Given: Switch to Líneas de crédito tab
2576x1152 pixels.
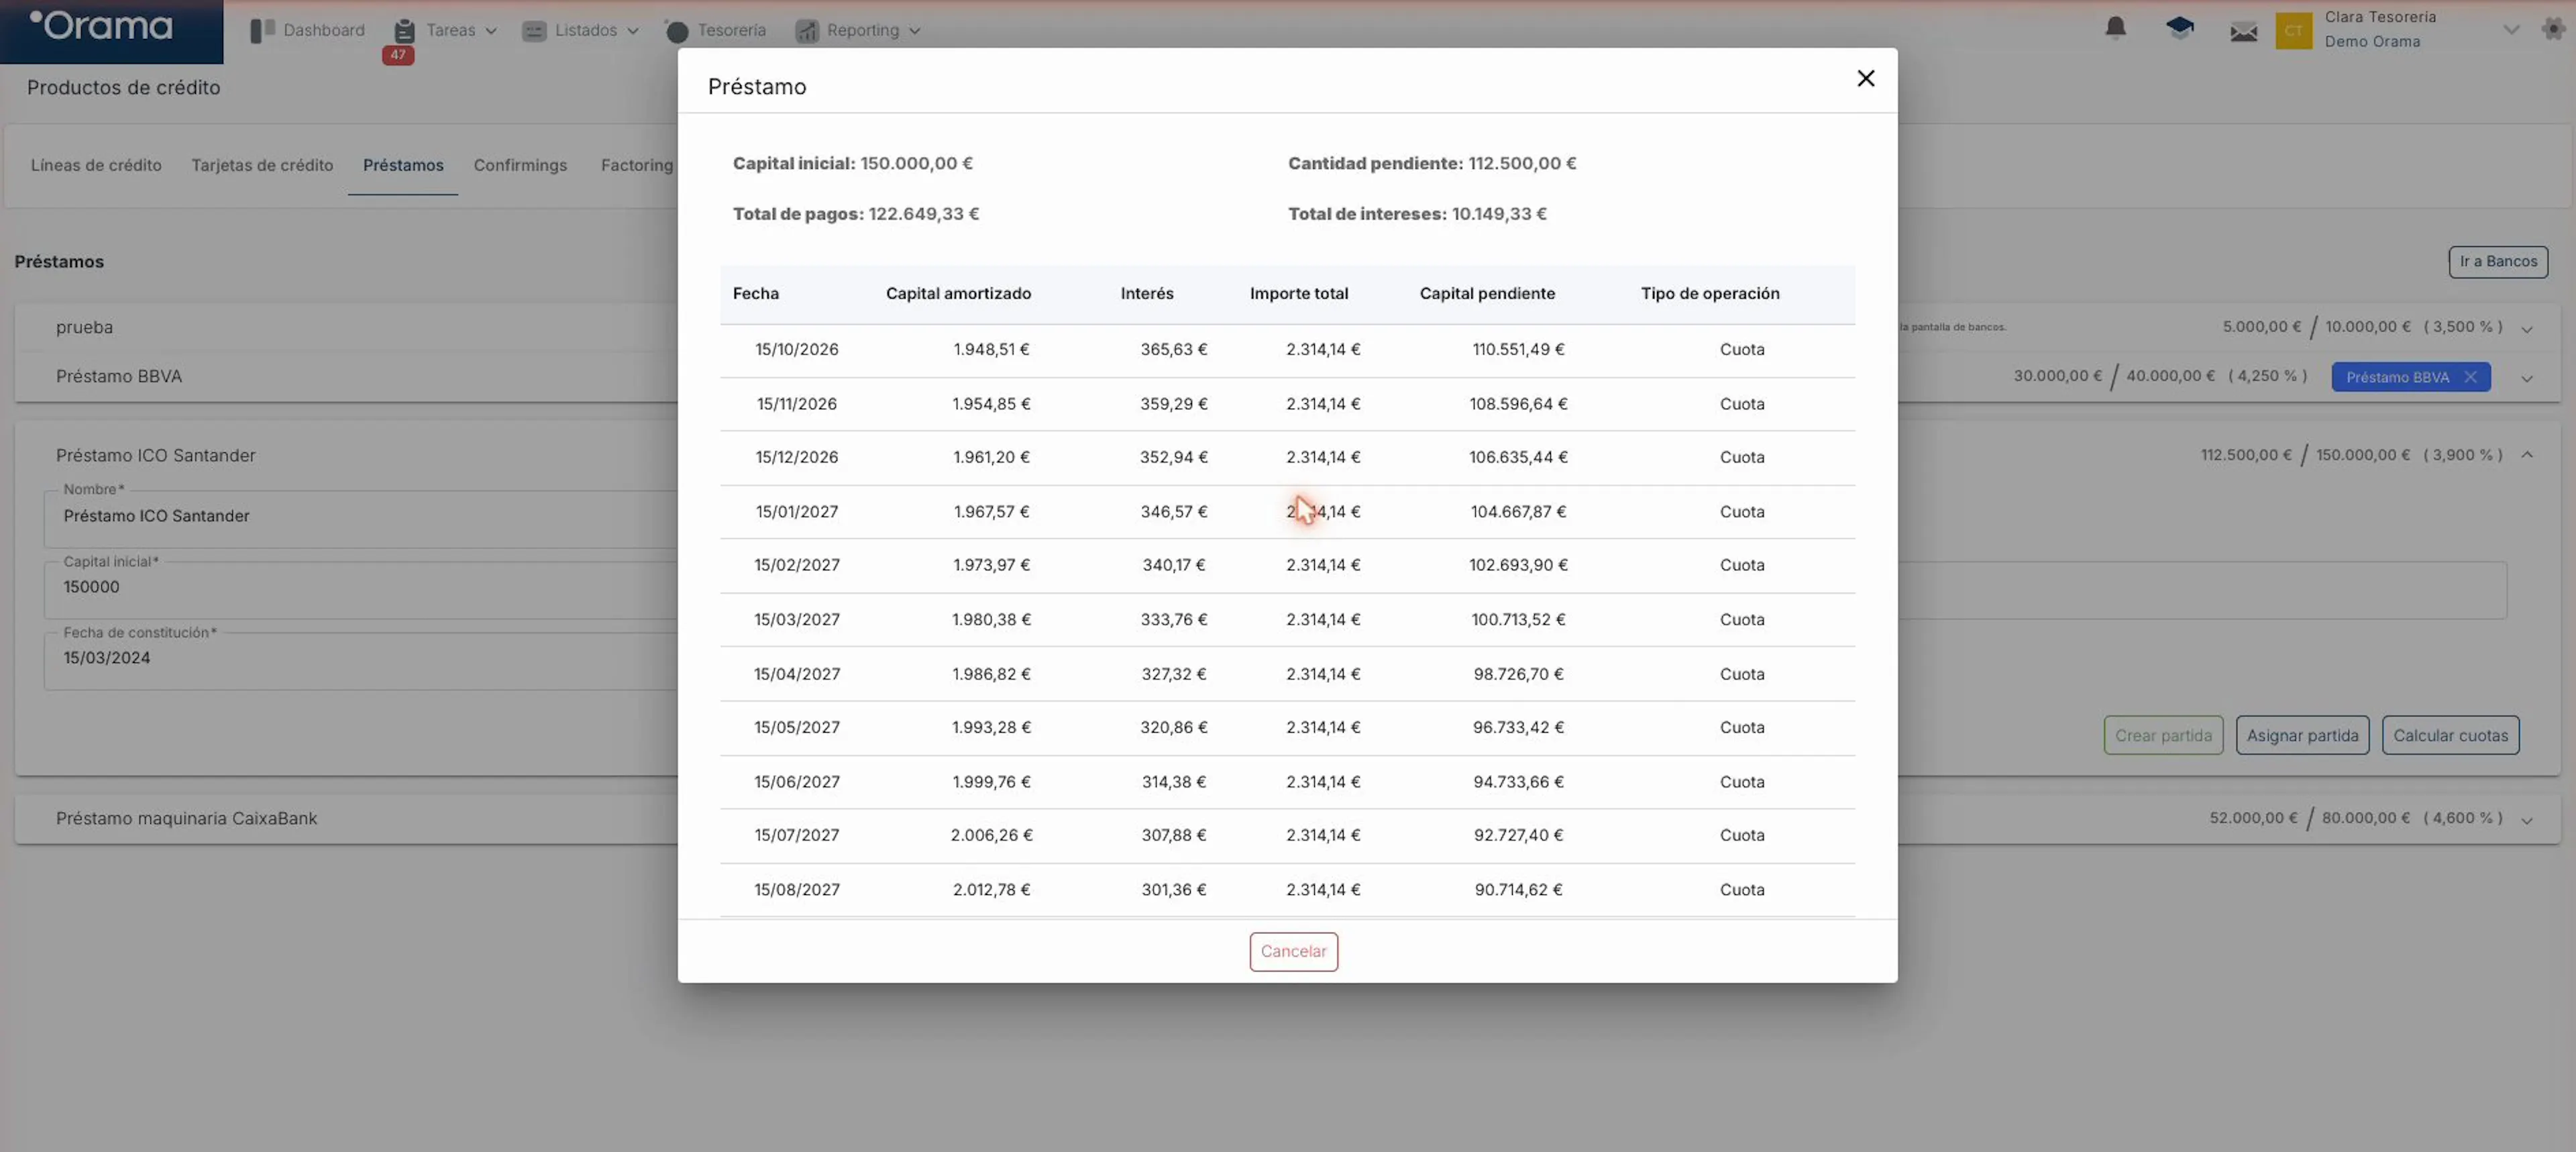Looking at the screenshot, I should pos(96,166).
